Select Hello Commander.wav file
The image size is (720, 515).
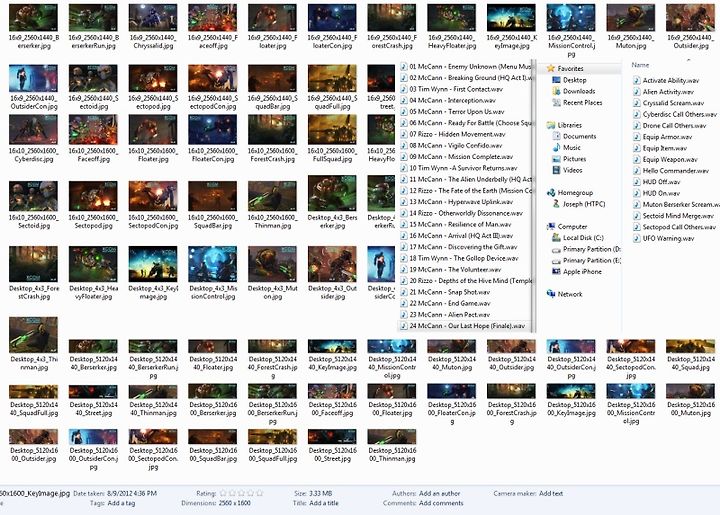tap(671, 171)
